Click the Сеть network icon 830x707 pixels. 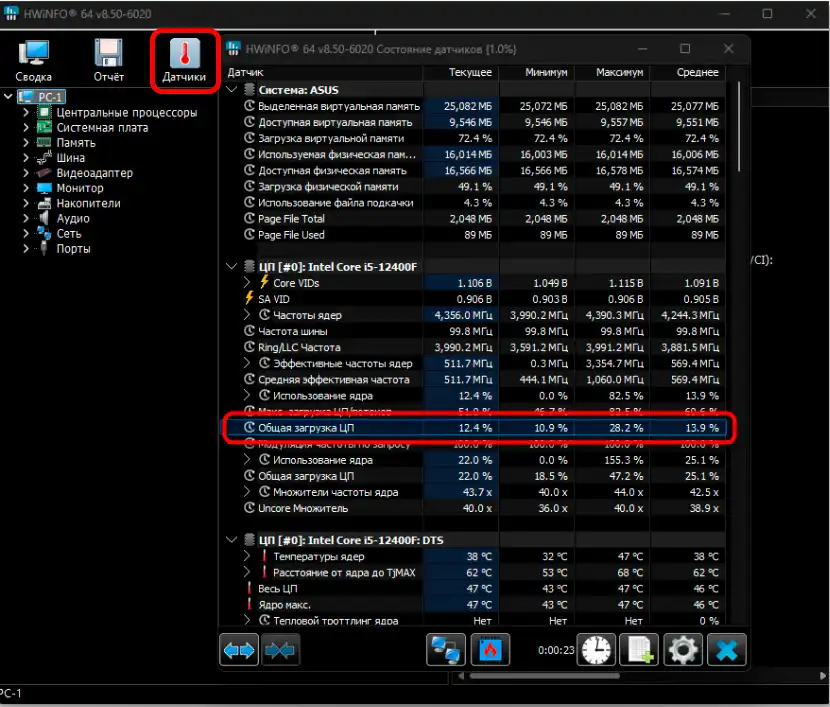coord(44,233)
